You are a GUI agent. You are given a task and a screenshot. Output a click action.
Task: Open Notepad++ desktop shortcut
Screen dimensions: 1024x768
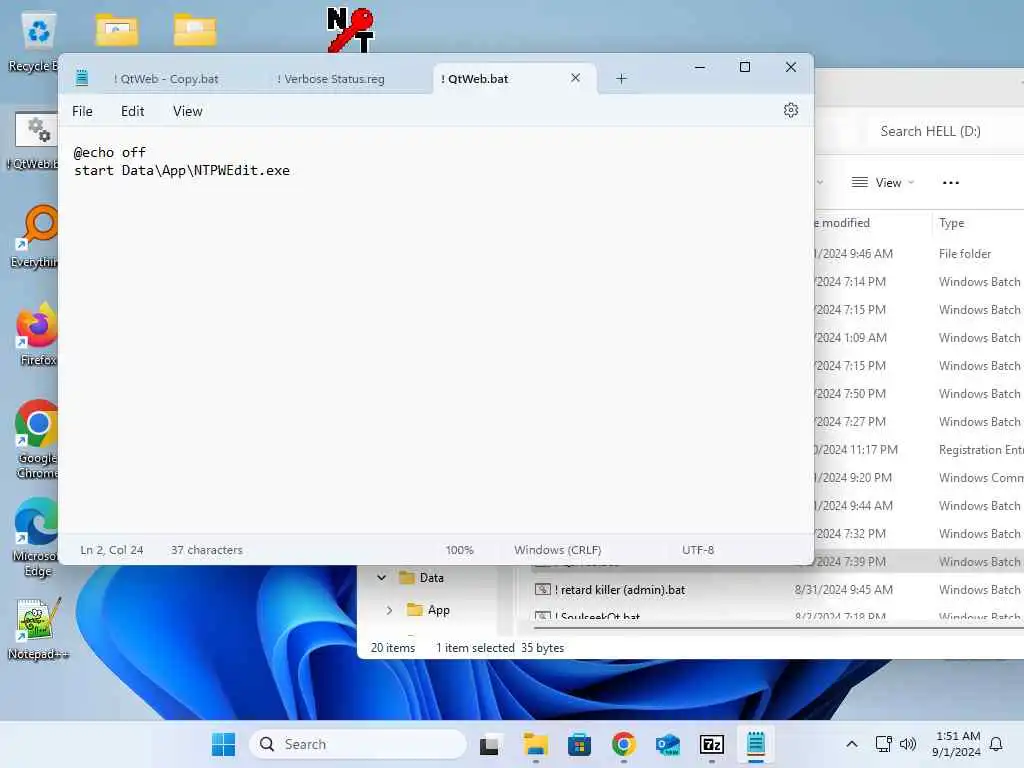[38, 628]
